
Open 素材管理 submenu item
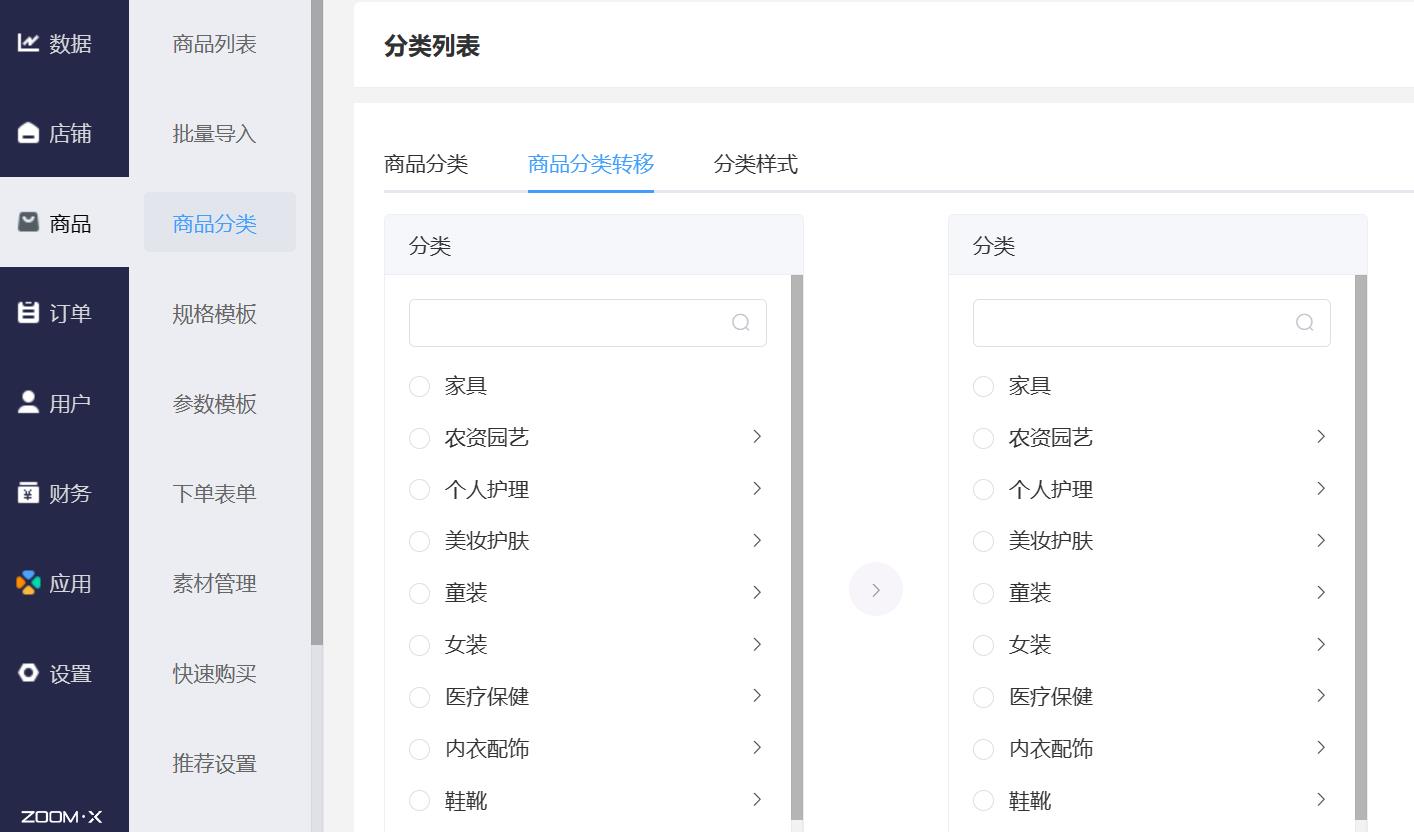pyautogui.click(x=214, y=584)
